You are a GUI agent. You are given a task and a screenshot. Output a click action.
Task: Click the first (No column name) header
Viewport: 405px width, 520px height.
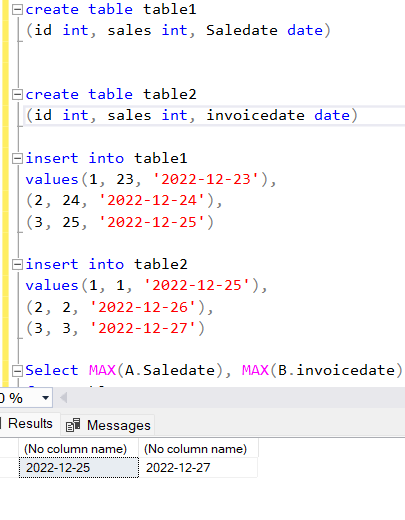pos(75,449)
